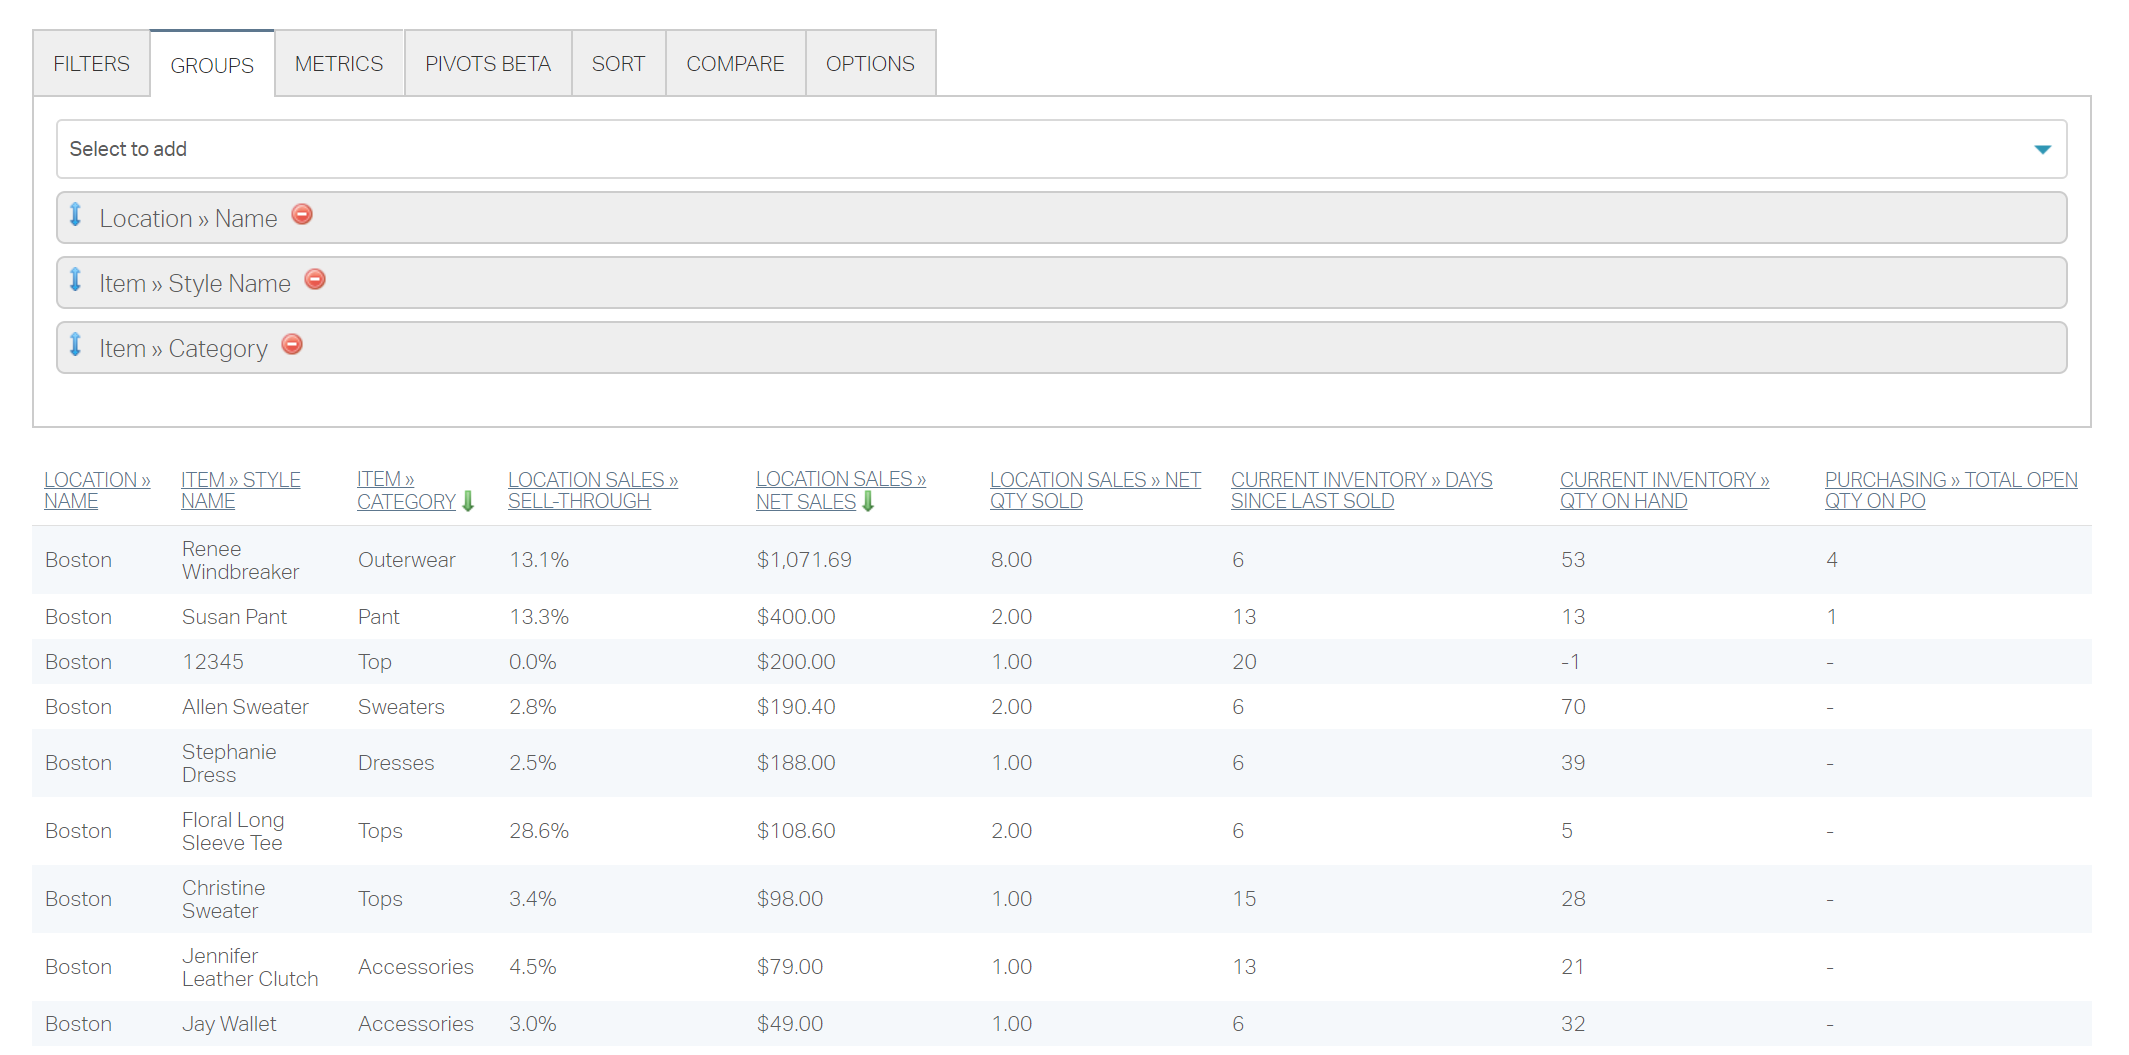The width and height of the screenshot is (2129, 1055).
Task: Remove the Location » Name grouping
Action: click(x=302, y=214)
